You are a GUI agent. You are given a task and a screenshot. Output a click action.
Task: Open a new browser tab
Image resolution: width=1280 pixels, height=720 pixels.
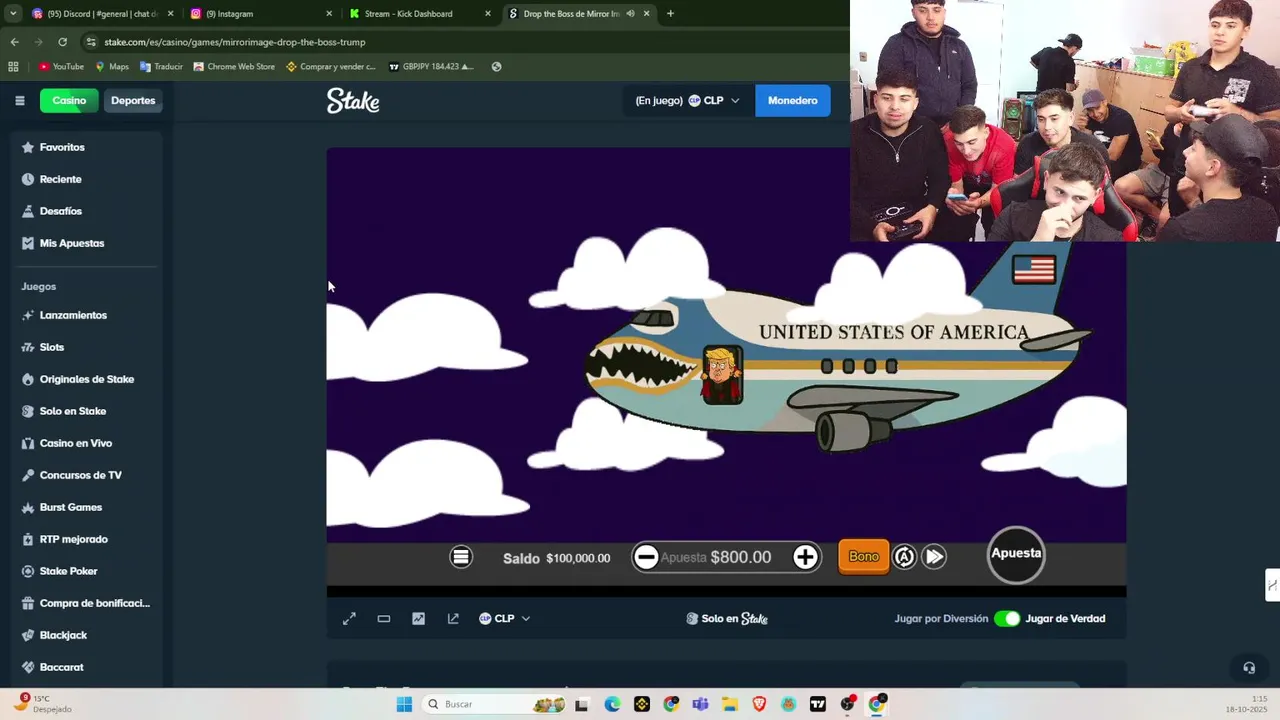[x=670, y=14]
